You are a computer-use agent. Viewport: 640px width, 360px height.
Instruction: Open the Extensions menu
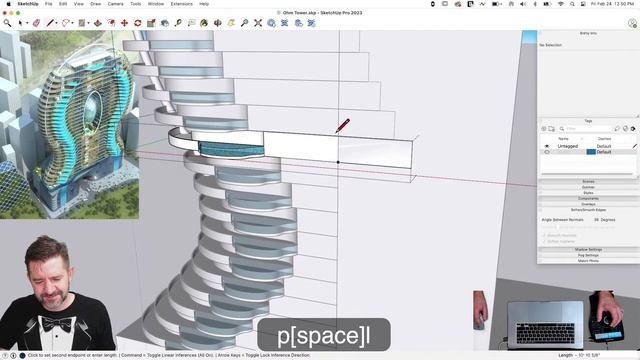[182, 4]
